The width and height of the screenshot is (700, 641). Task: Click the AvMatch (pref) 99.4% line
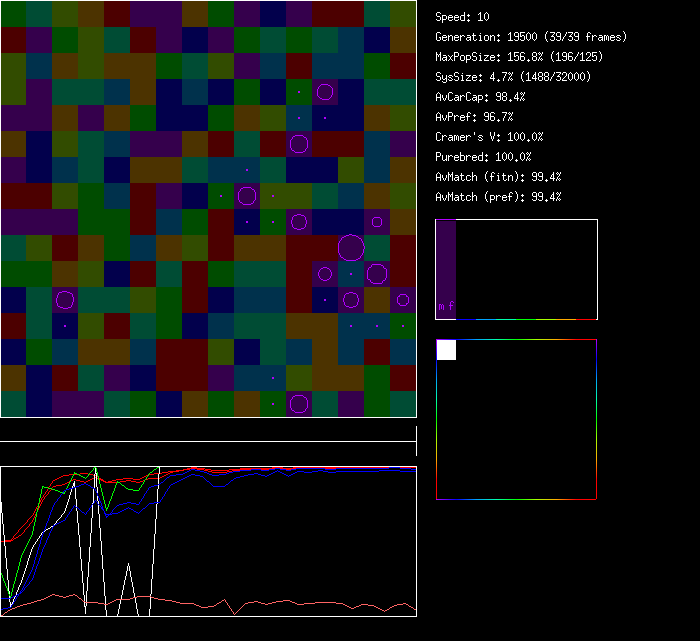(498, 197)
